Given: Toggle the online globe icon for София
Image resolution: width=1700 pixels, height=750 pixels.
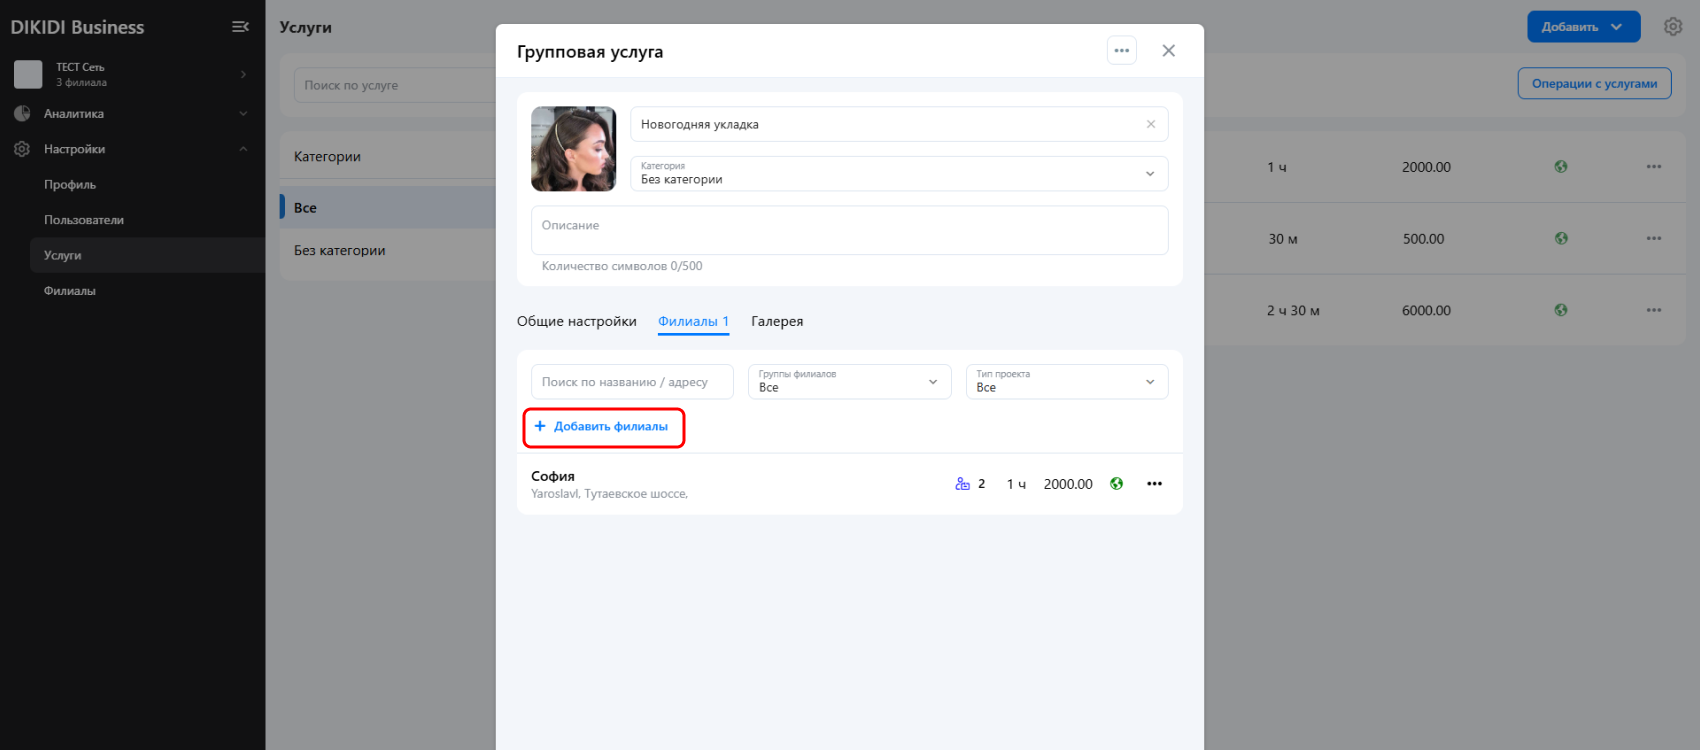Looking at the screenshot, I should (1116, 484).
